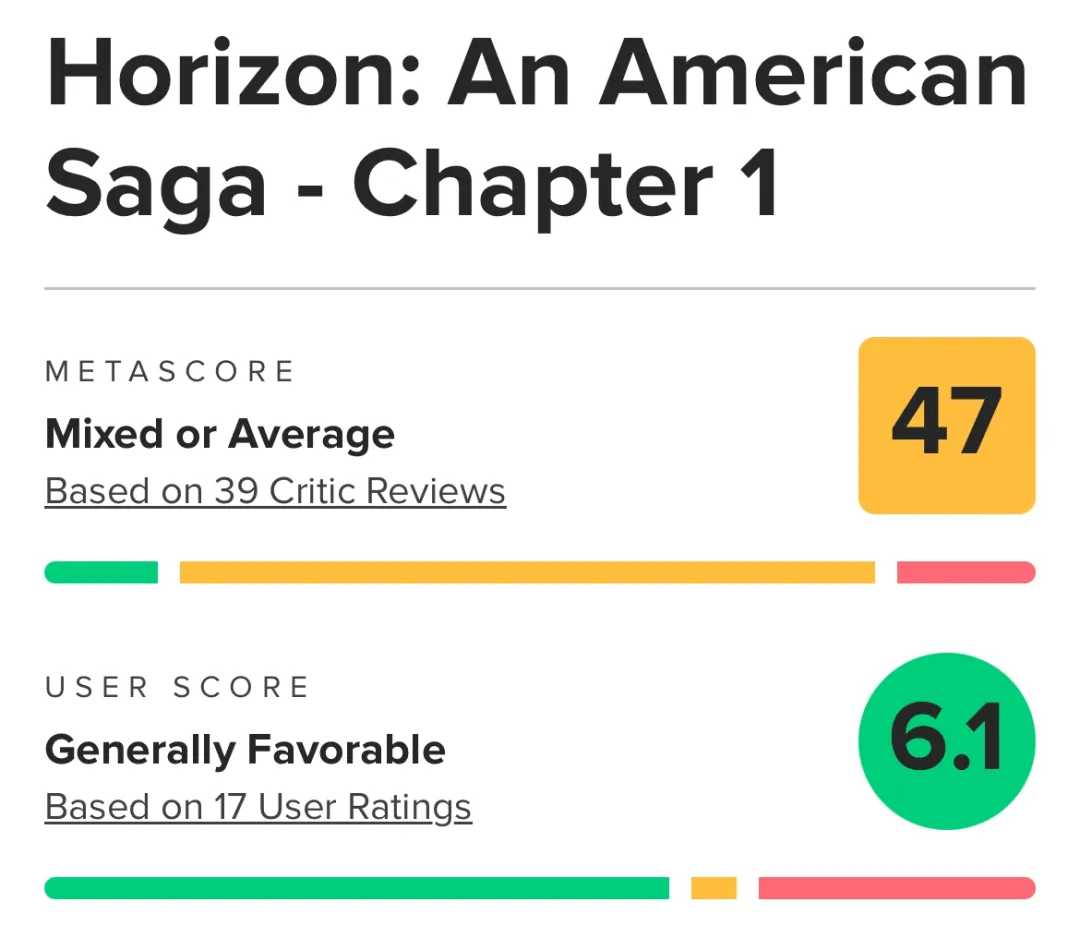
Task: Click the number 17 in user ratings link
Action: pyautogui.click(x=230, y=807)
